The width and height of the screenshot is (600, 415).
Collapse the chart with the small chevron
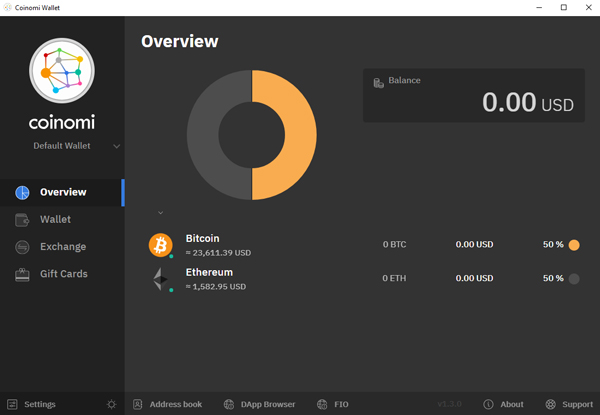pos(161,213)
